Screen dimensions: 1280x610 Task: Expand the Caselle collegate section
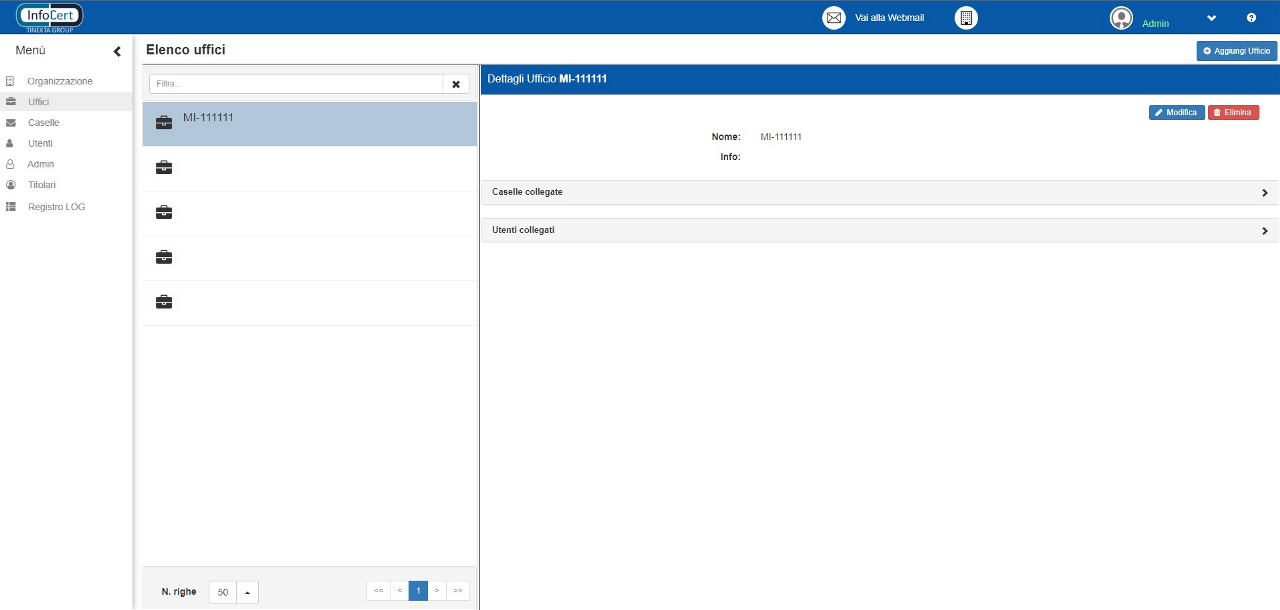coord(1264,193)
